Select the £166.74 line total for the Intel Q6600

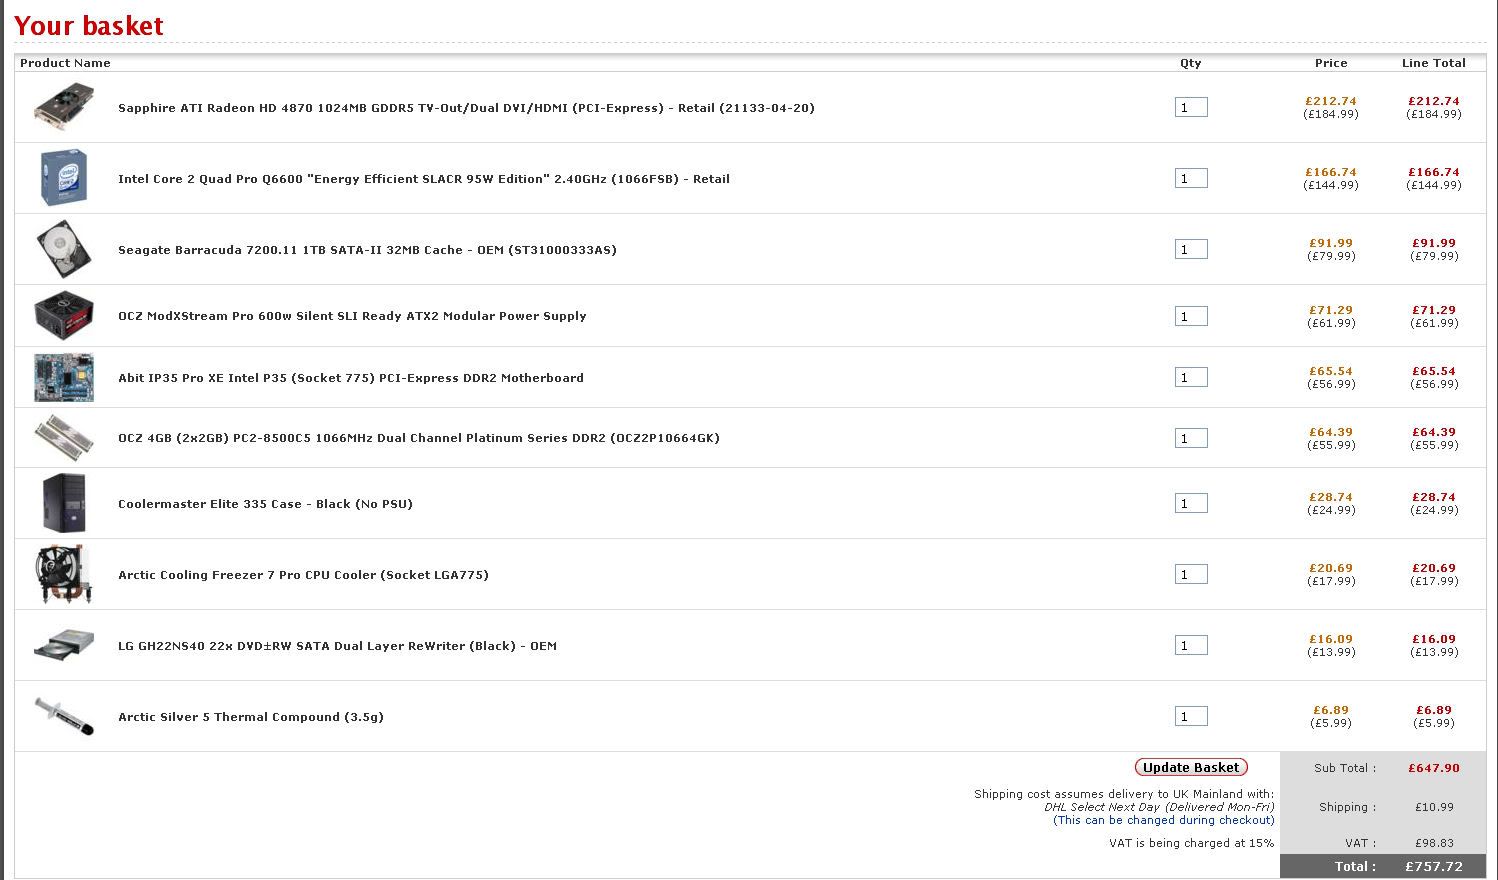pos(1434,172)
